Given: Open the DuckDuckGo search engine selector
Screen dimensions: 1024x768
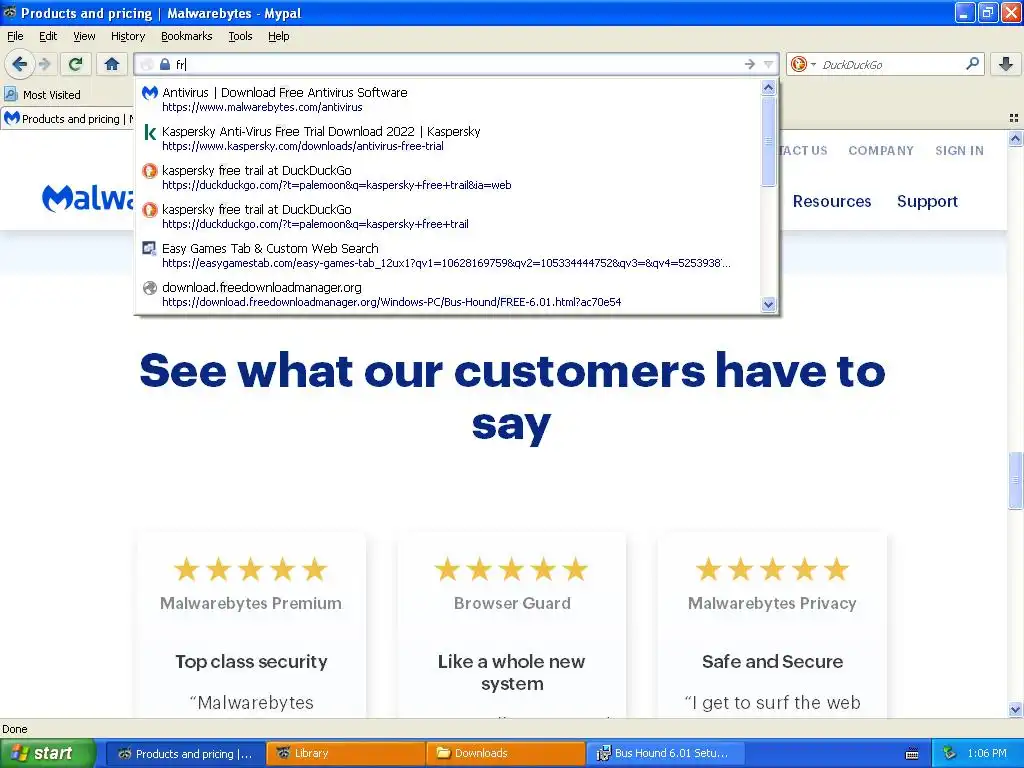Looking at the screenshot, I should (803, 64).
